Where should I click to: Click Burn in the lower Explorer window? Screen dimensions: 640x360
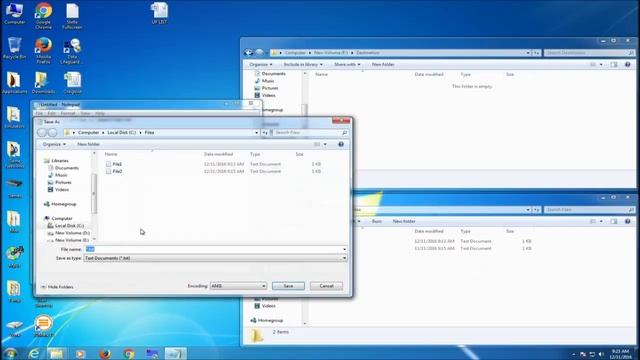(377, 221)
